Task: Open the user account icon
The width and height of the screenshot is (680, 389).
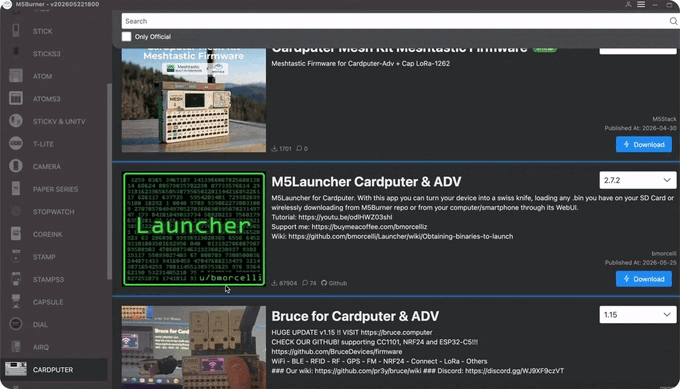Action: (x=628, y=4)
